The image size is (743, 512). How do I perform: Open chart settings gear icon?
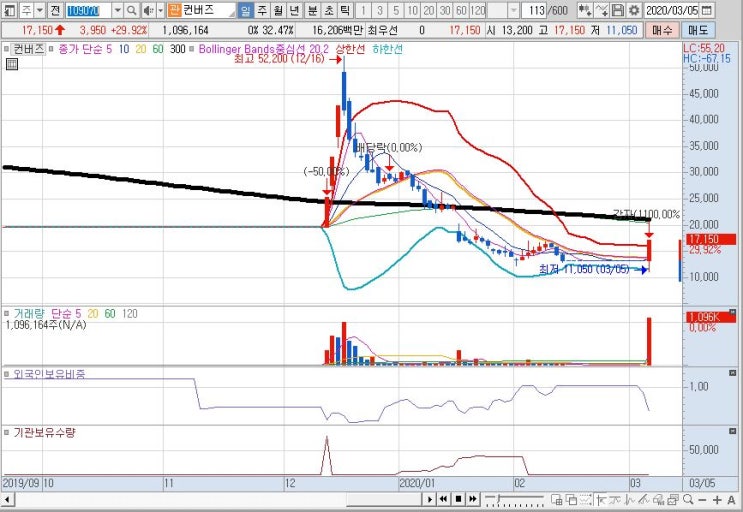tap(634, 10)
